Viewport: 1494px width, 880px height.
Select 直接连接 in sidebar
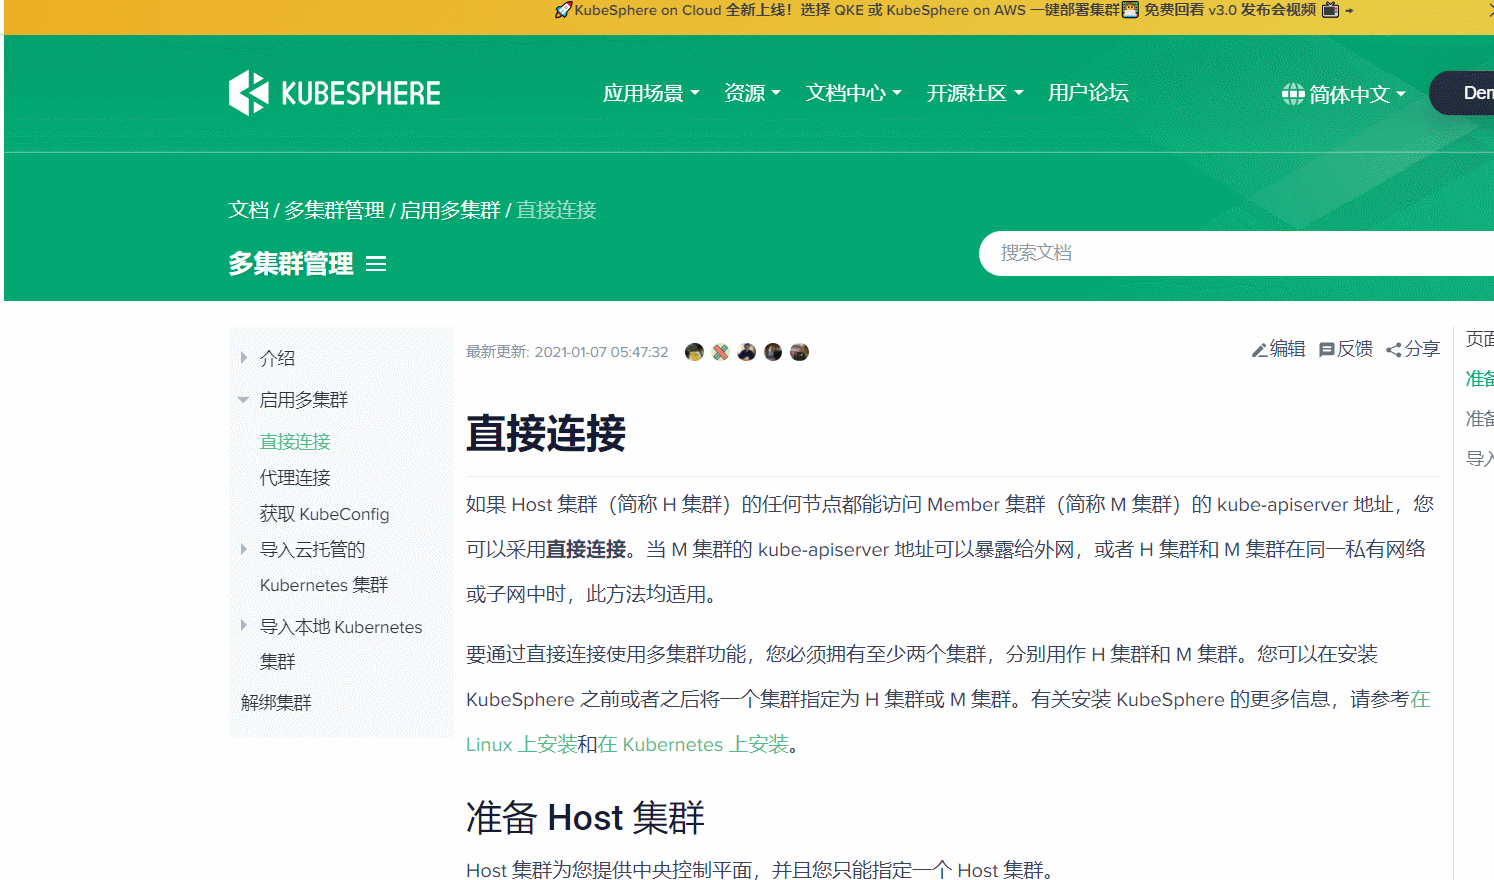[295, 442]
